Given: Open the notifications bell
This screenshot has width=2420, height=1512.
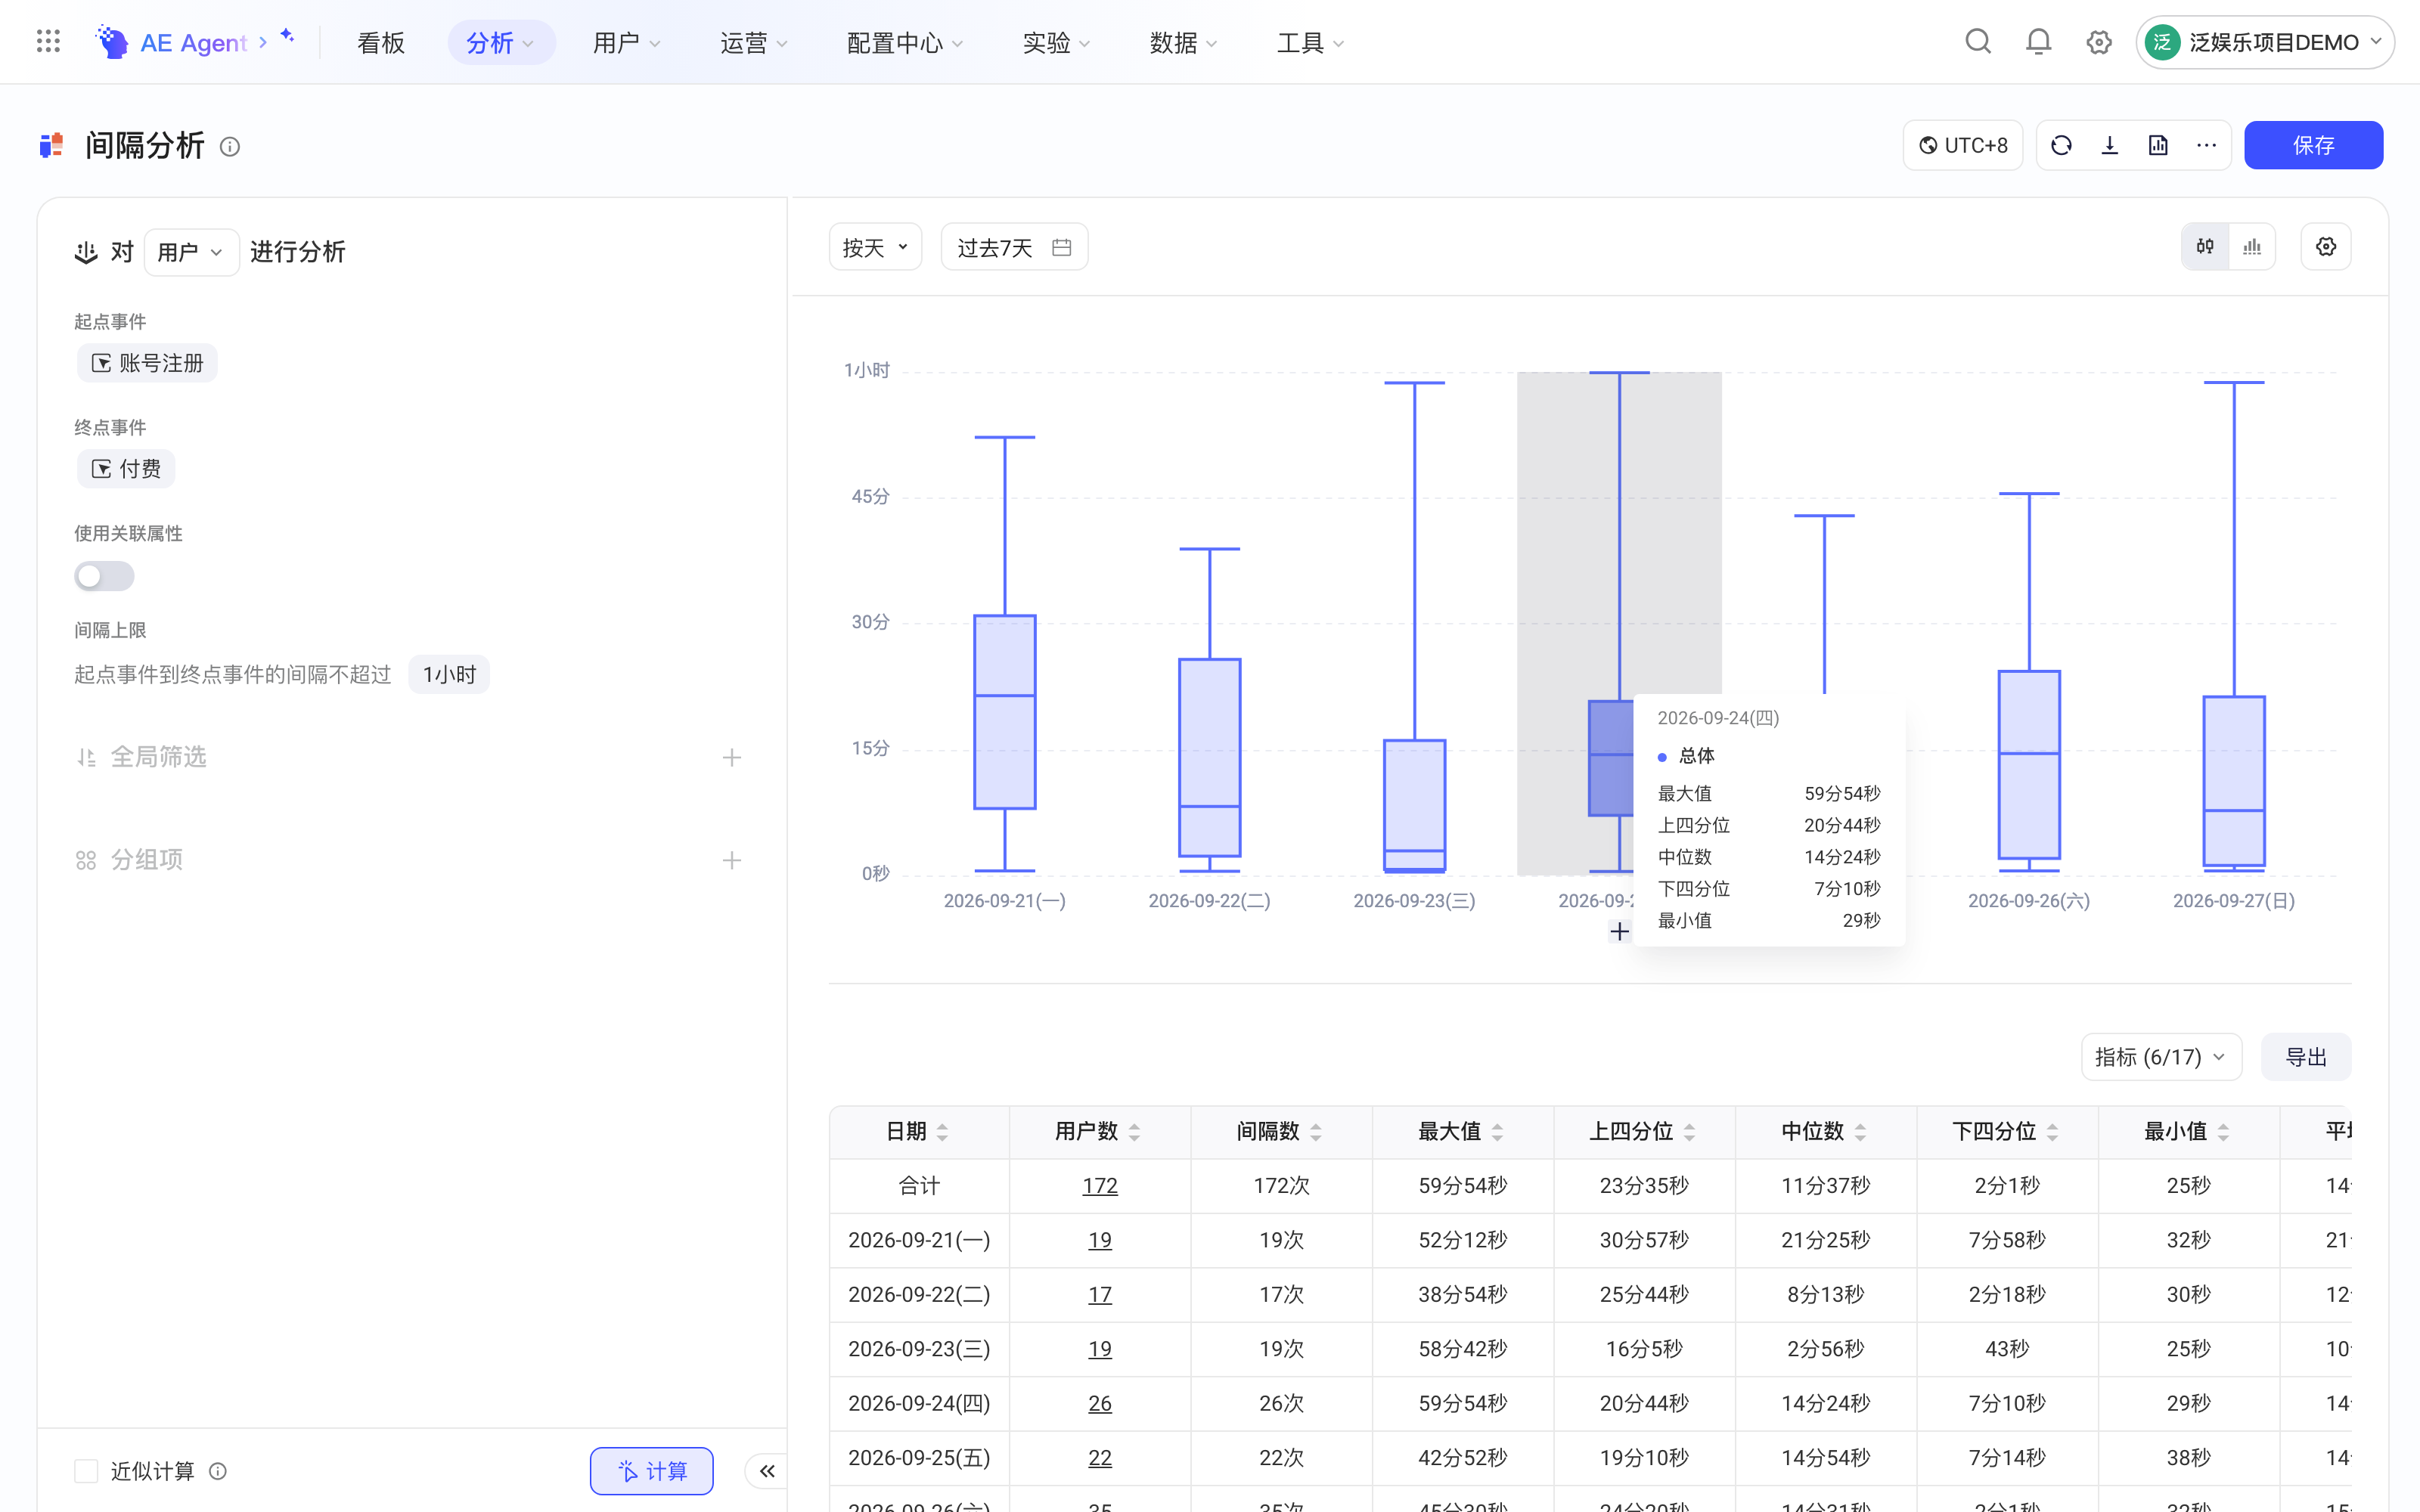Looking at the screenshot, I should click(x=2038, y=42).
